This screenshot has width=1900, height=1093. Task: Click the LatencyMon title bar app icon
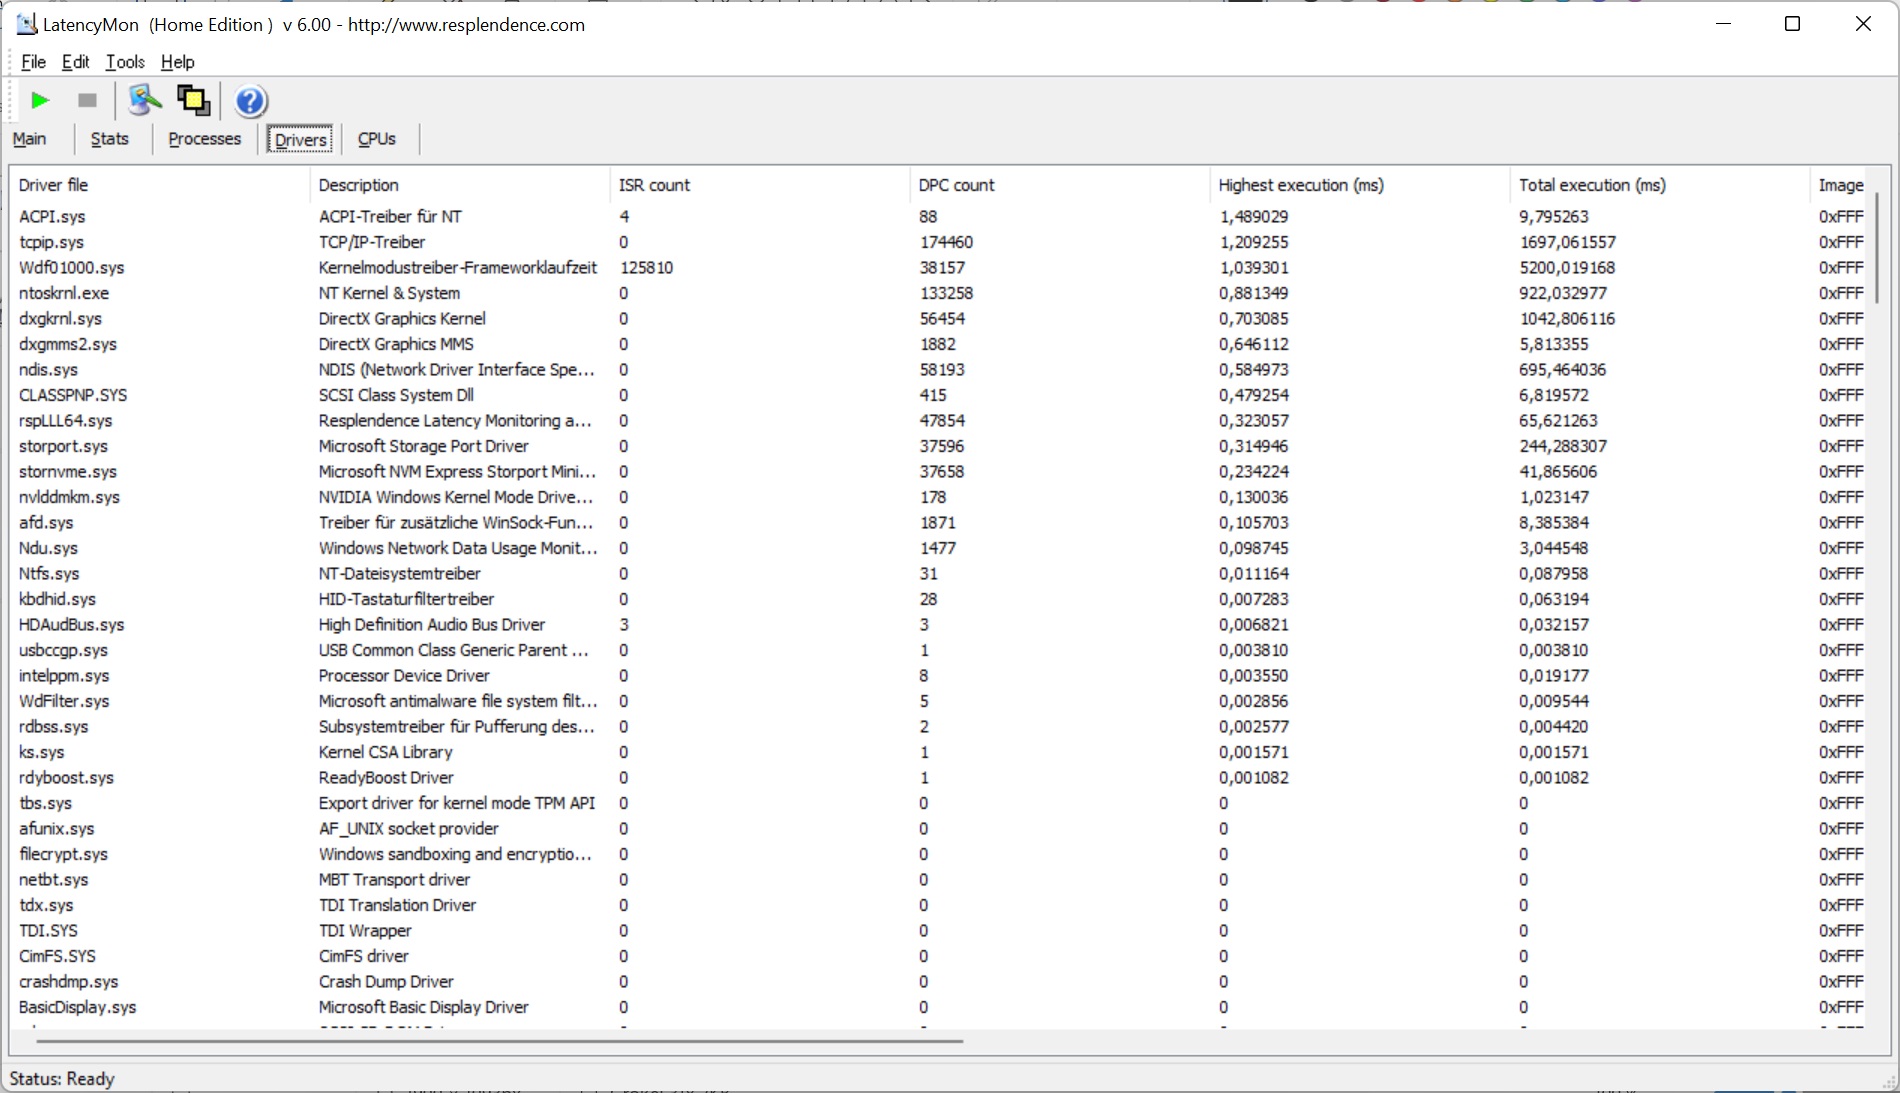pyautogui.click(x=26, y=24)
